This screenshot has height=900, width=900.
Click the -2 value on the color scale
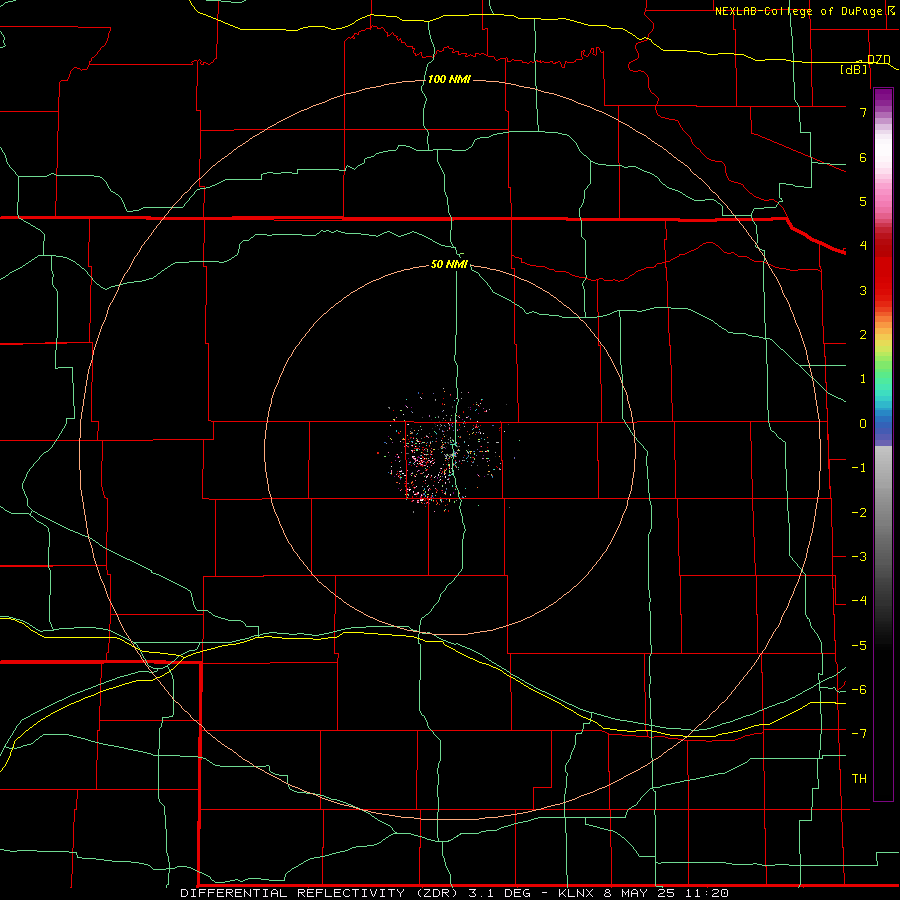tap(859, 513)
